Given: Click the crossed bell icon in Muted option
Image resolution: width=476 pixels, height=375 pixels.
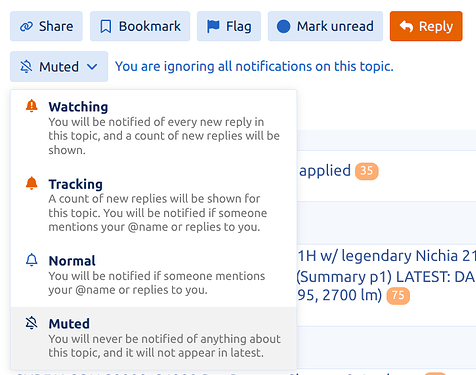Looking at the screenshot, I should pos(32,323).
